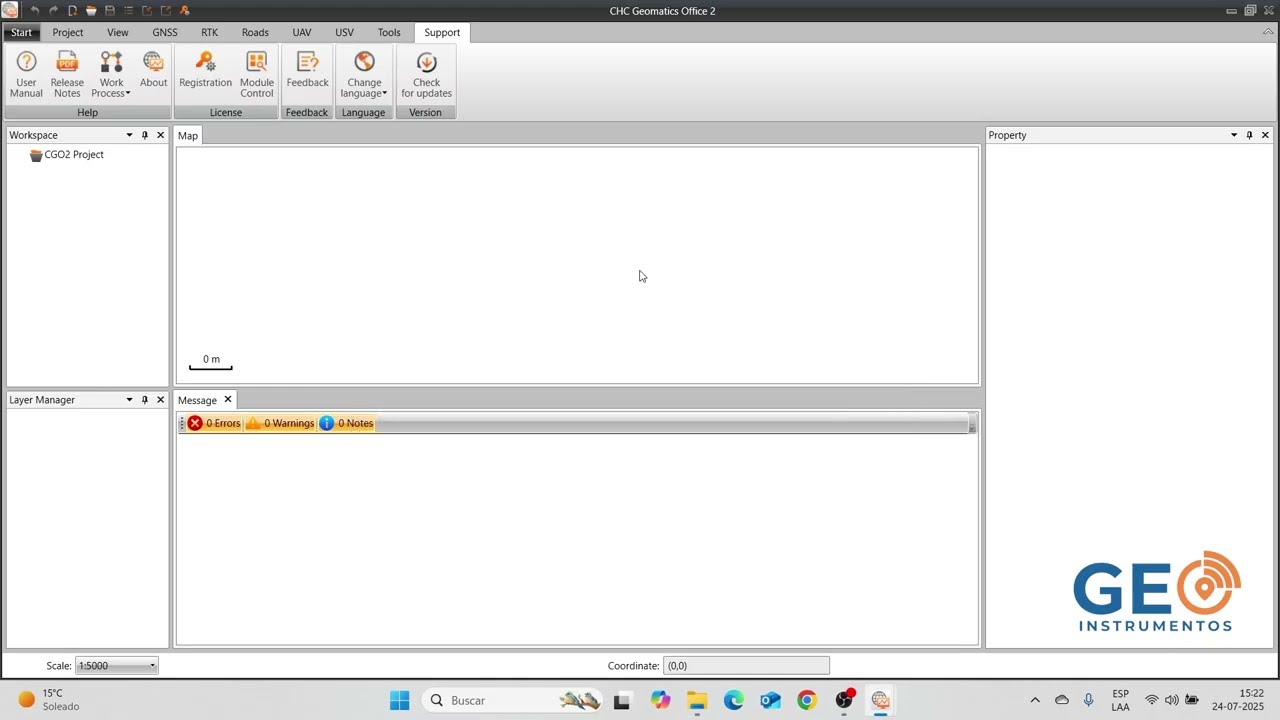Image resolution: width=1280 pixels, height=720 pixels.
Task: Collapse the ribbon with the chevron
Action: point(1268,32)
